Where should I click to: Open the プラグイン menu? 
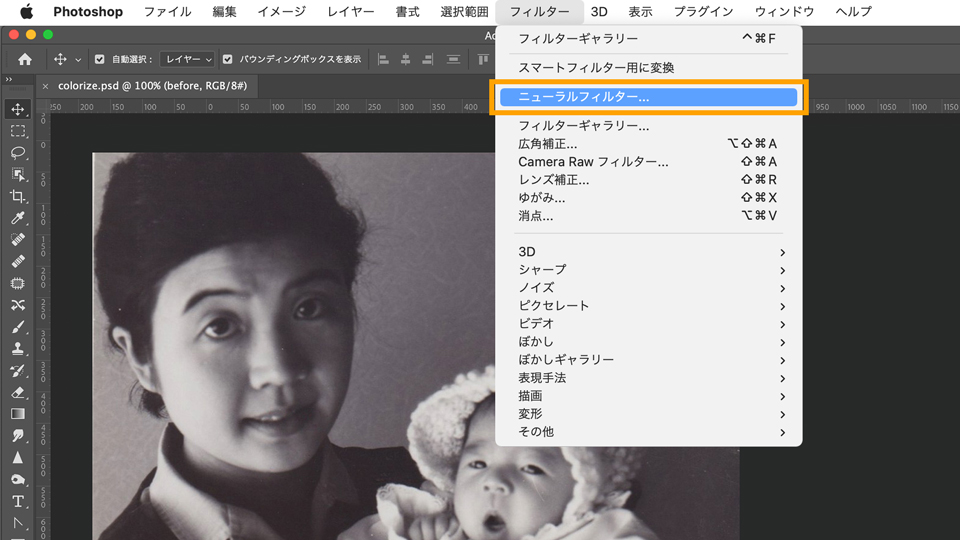[703, 12]
